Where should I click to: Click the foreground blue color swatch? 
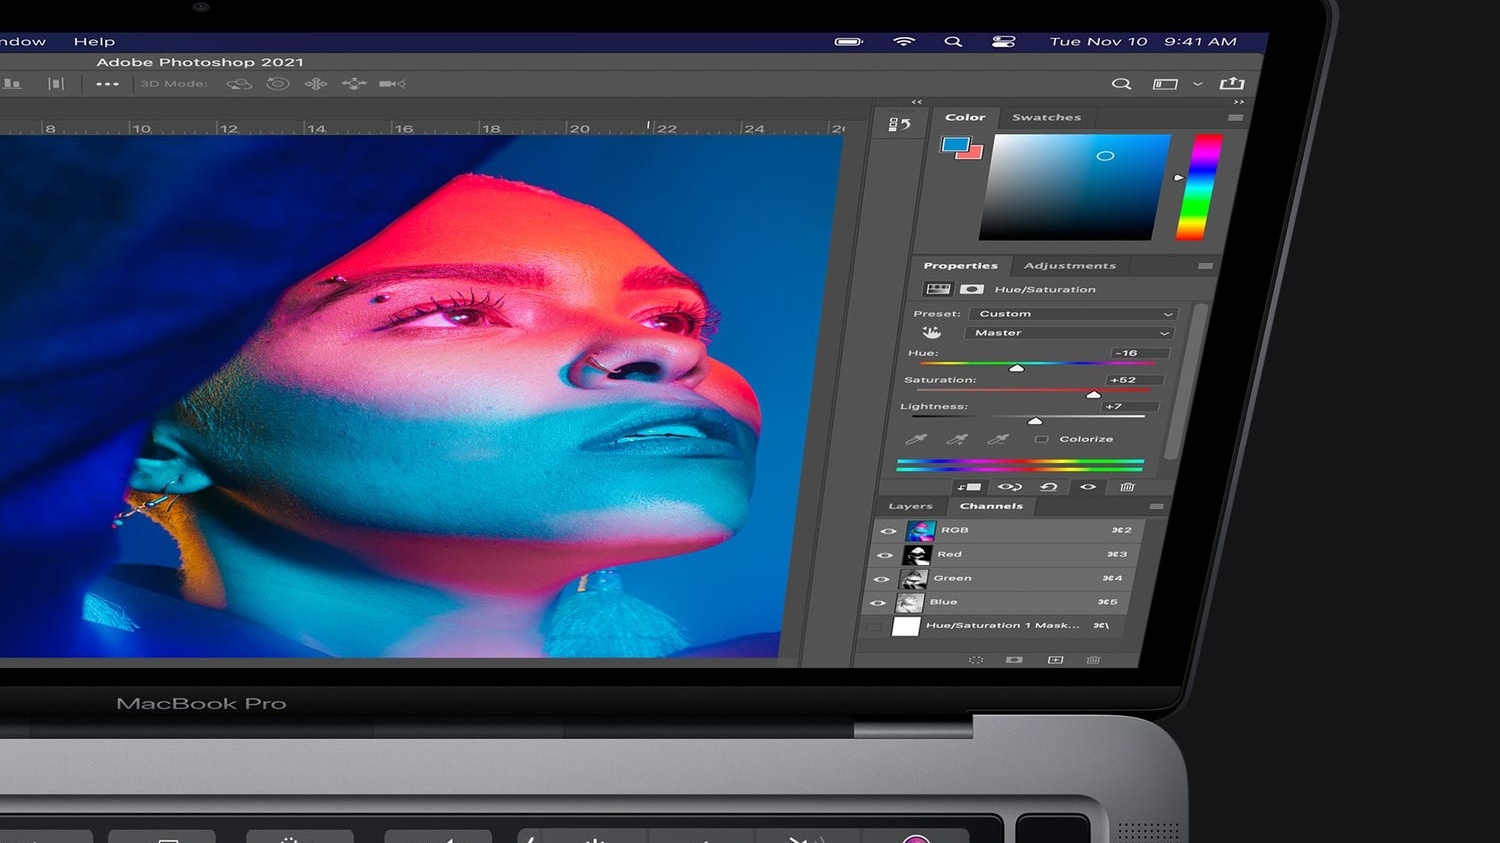(x=955, y=145)
